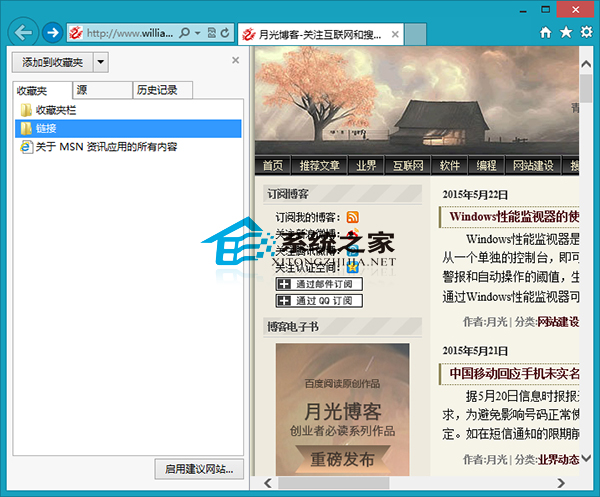Viewport: 600px width, 497px height.
Task: Switch to the 历史记录 tab
Action: [x=162, y=90]
